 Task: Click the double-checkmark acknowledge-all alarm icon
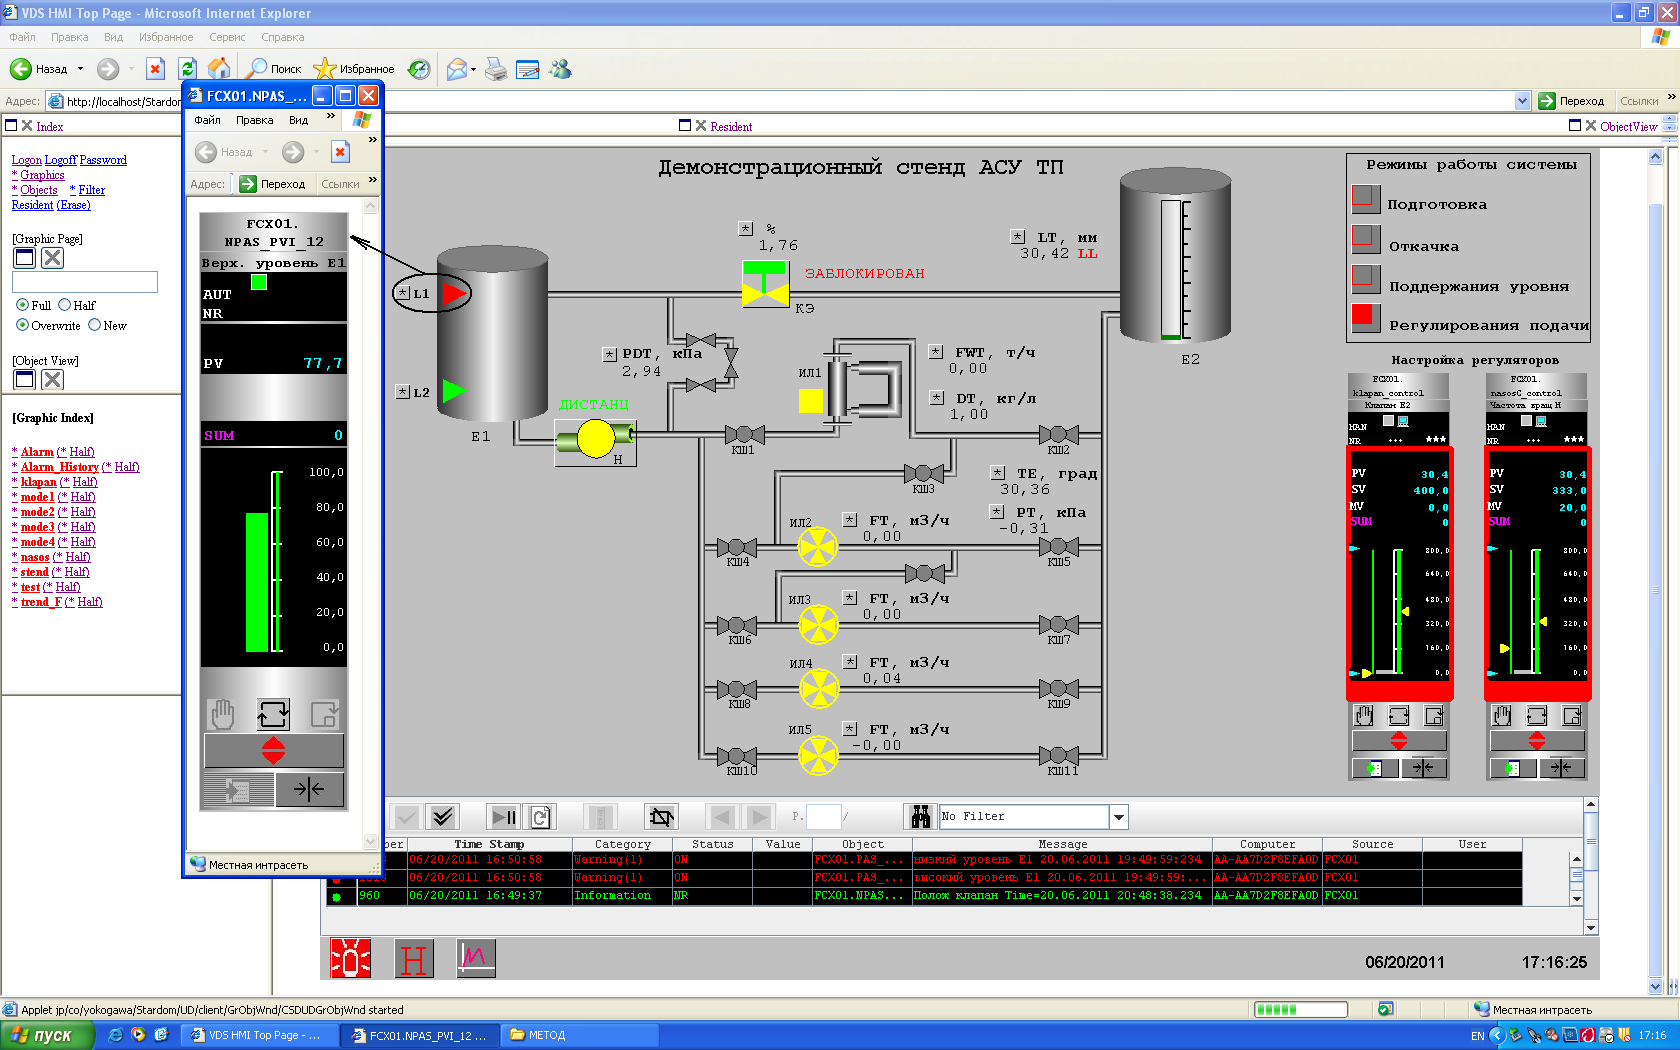point(443,817)
